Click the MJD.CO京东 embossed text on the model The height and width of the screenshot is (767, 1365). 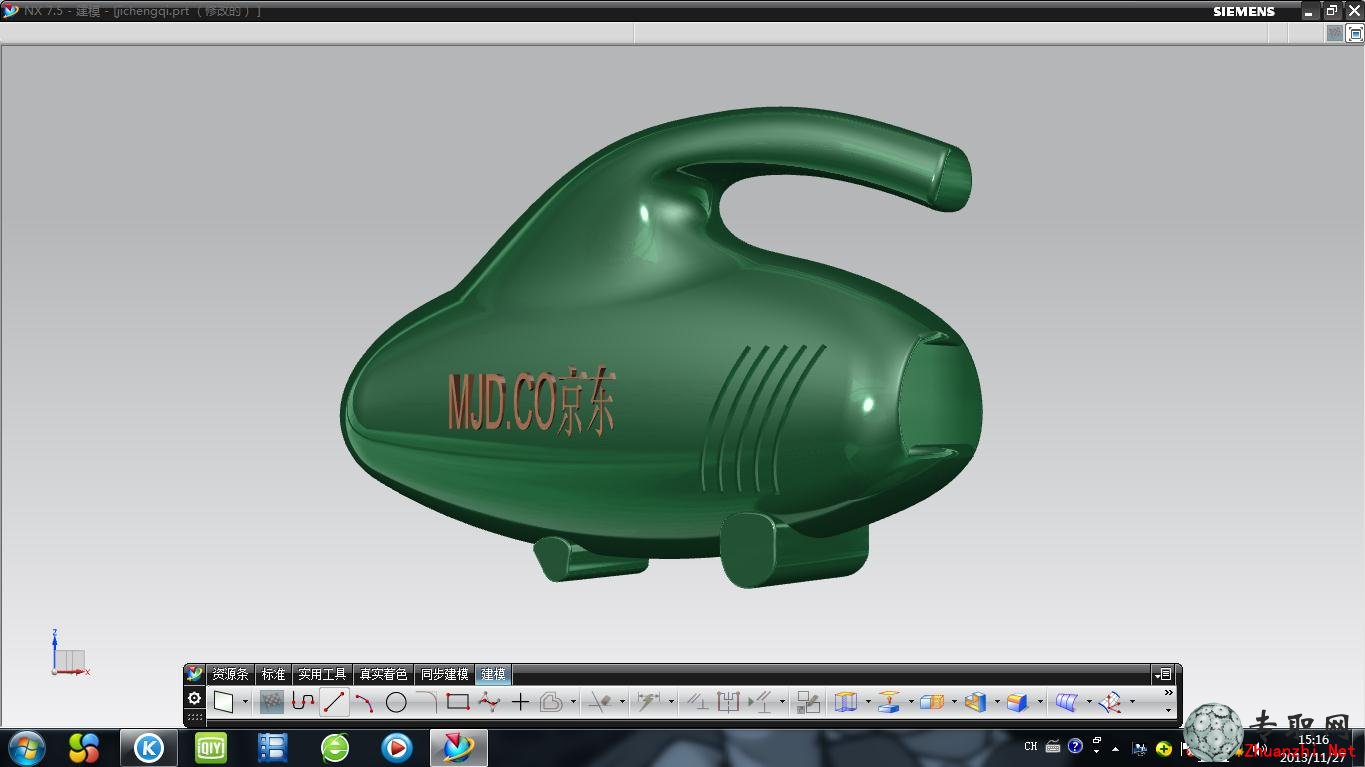point(531,401)
